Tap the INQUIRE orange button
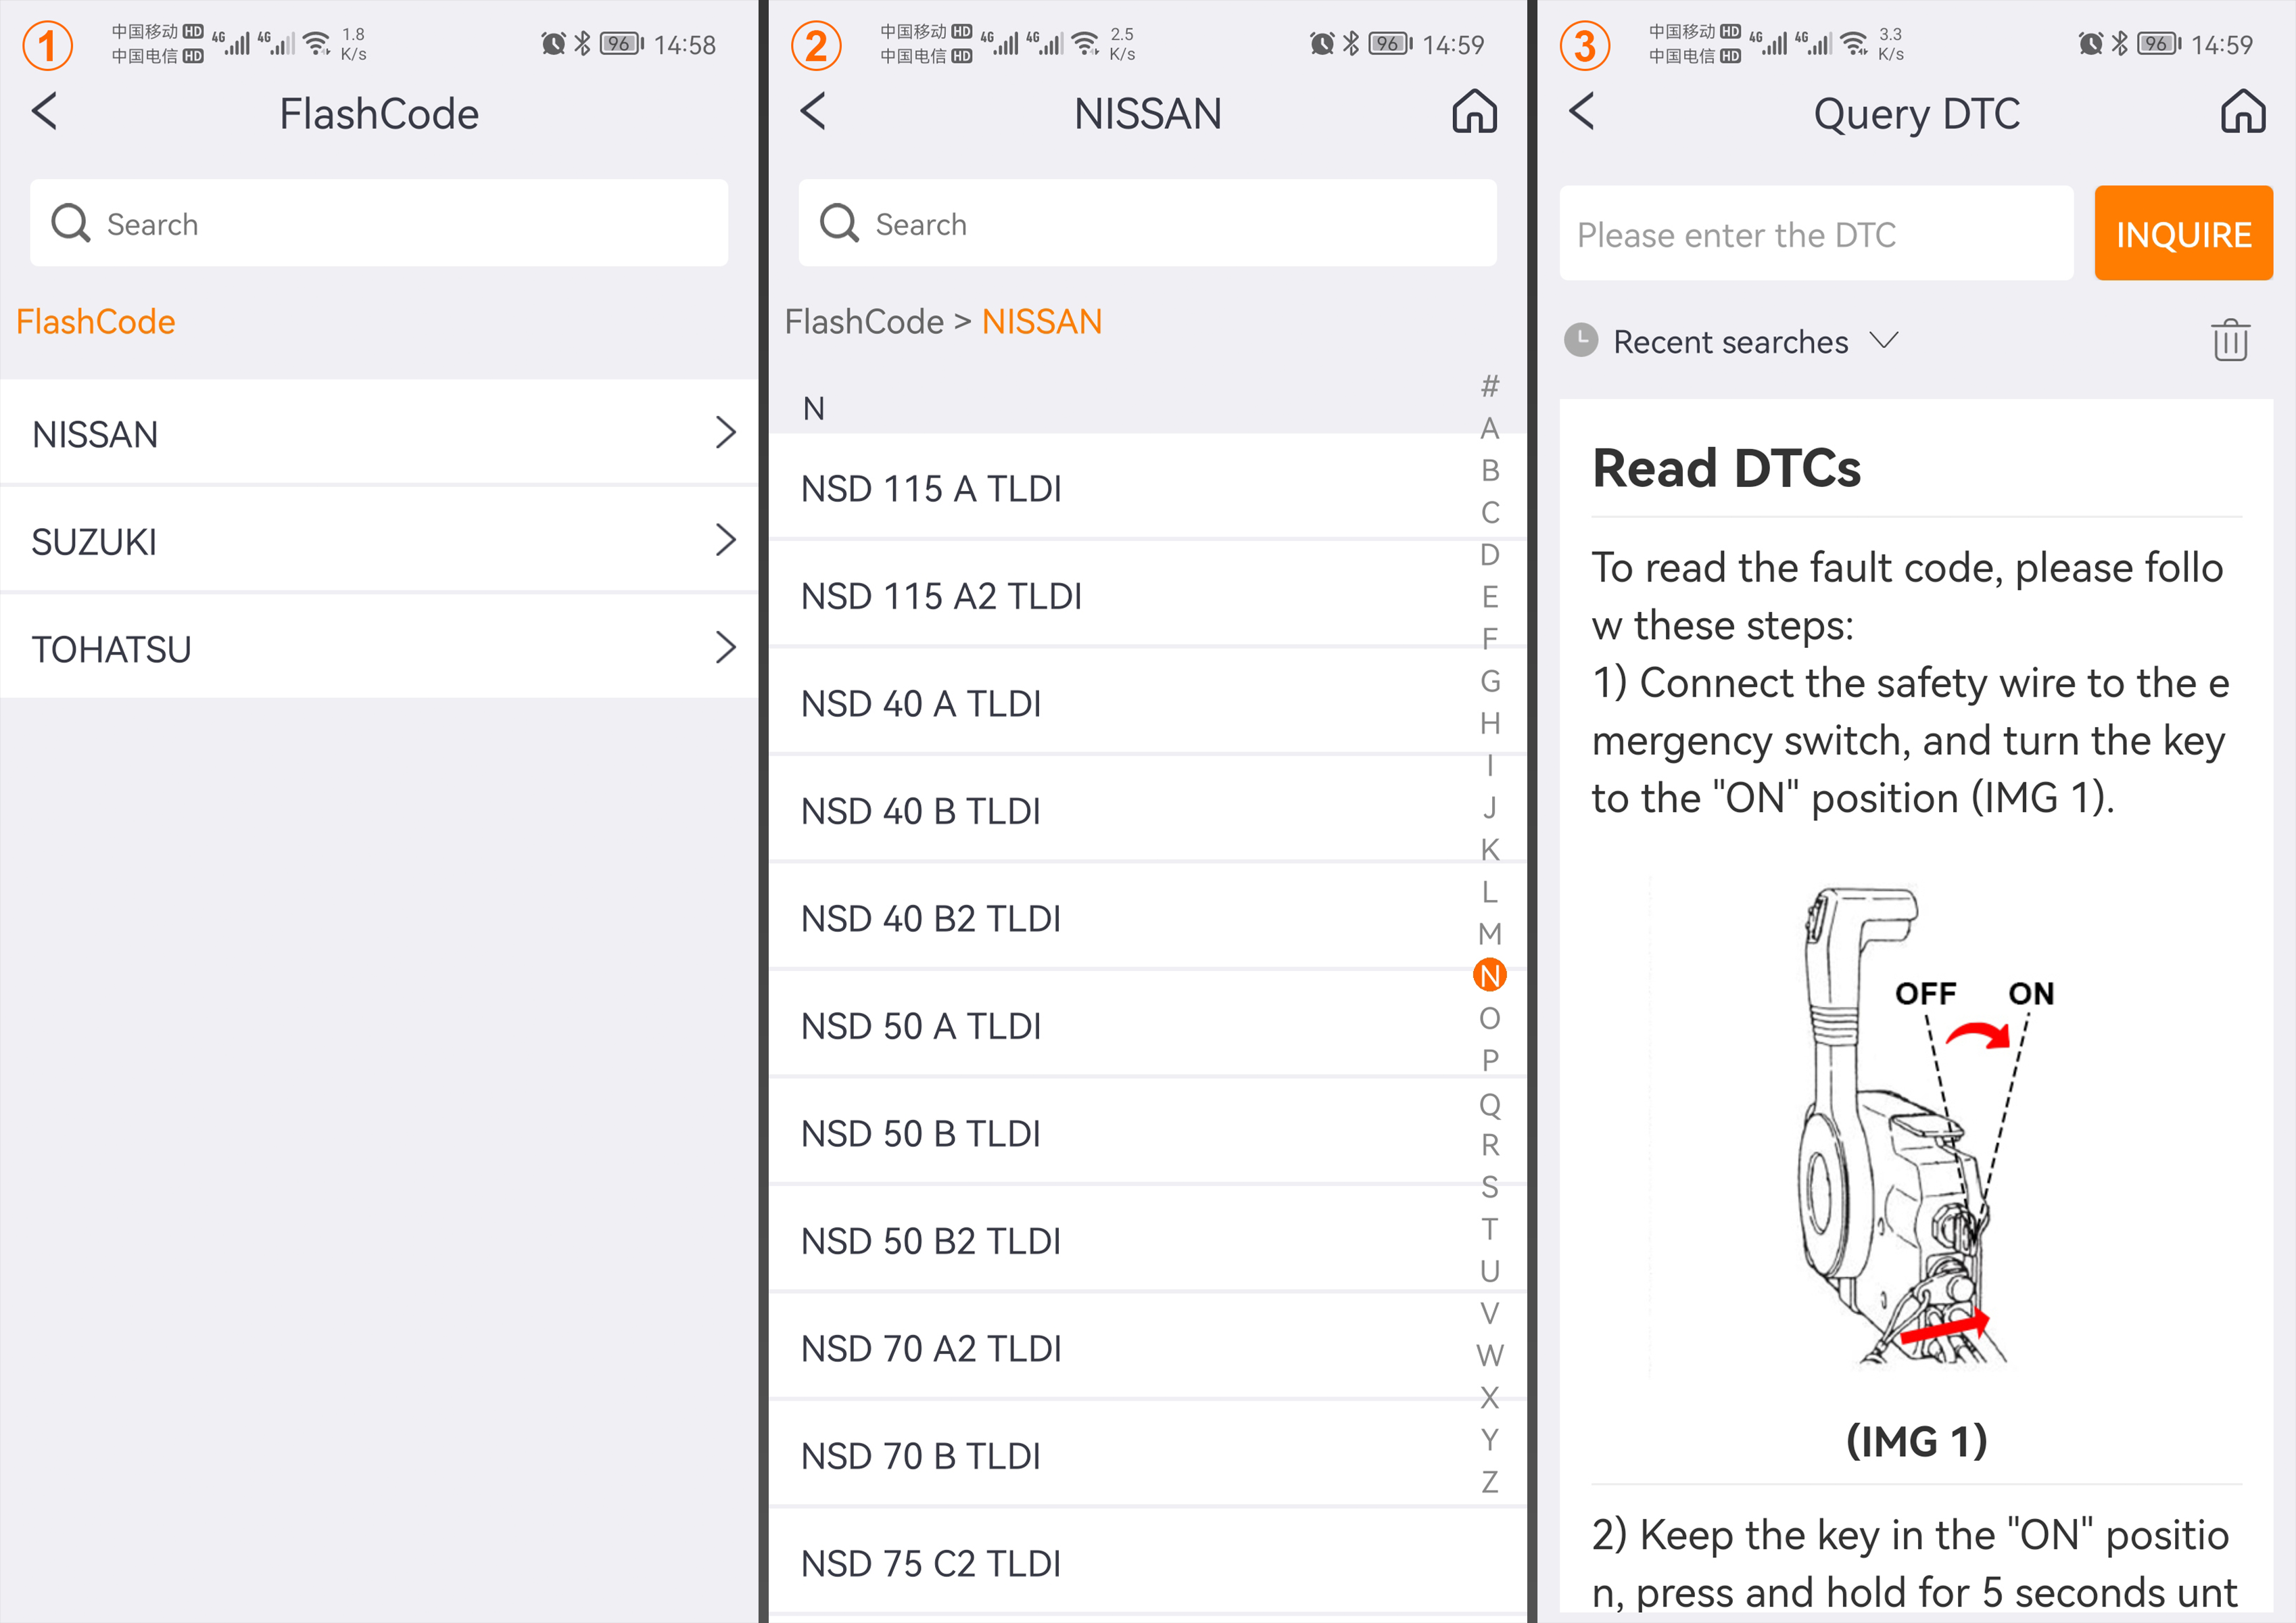This screenshot has width=2296, height=1623. (x=2182, y=233)
